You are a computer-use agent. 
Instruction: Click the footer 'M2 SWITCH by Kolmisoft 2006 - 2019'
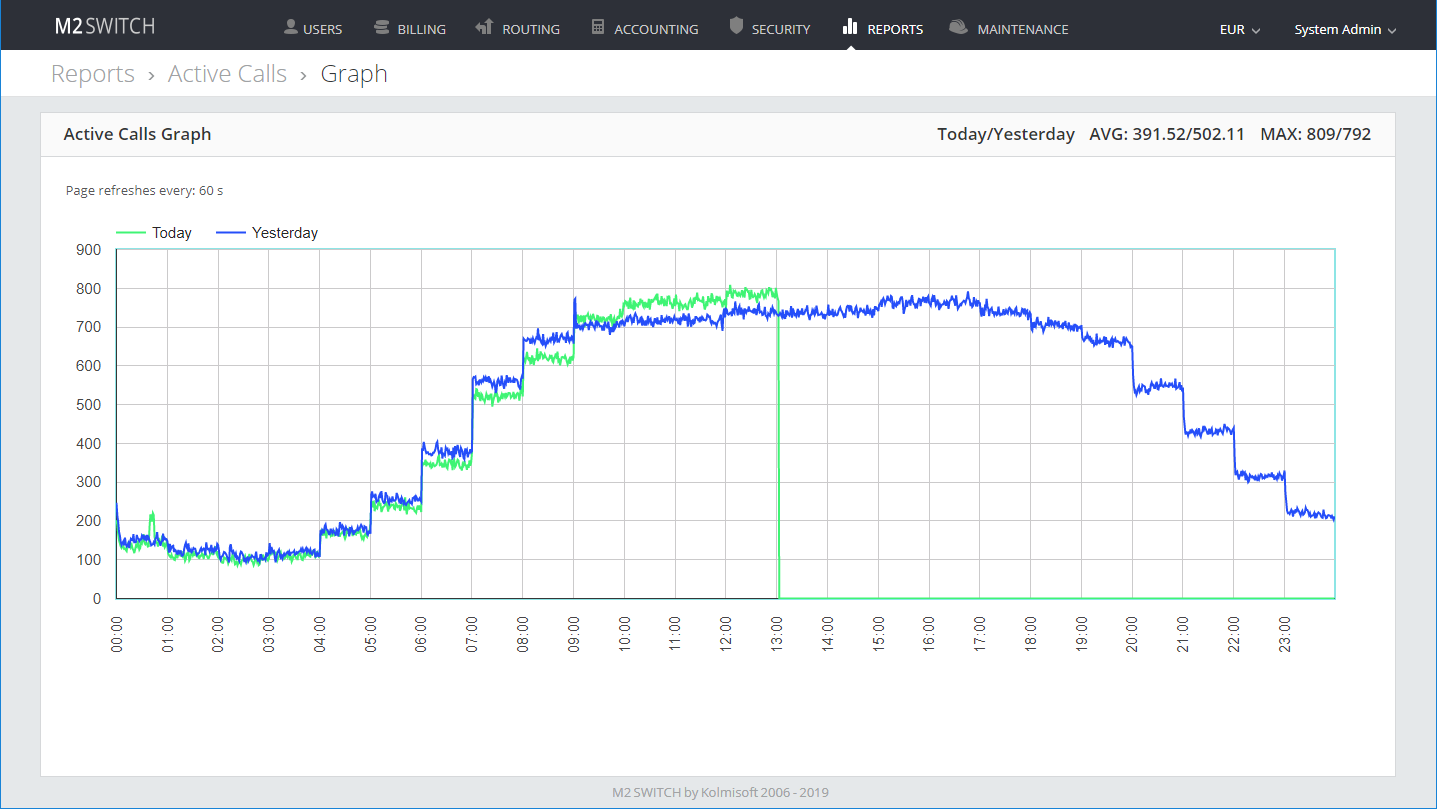[x=720, y=793]
